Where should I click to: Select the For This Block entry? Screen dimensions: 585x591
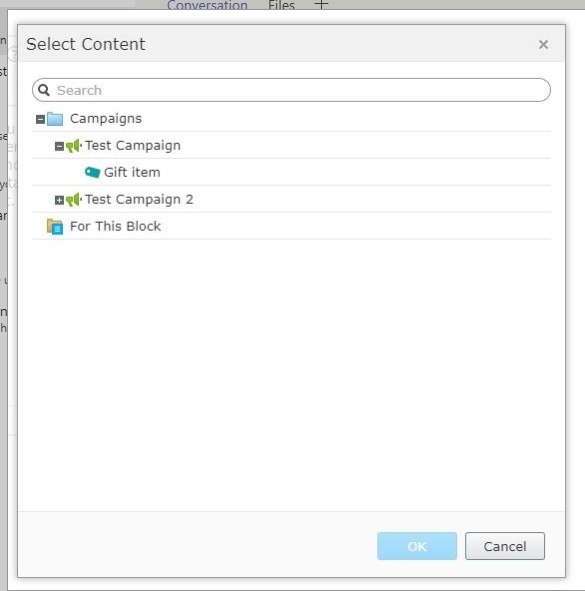(115, 226)
